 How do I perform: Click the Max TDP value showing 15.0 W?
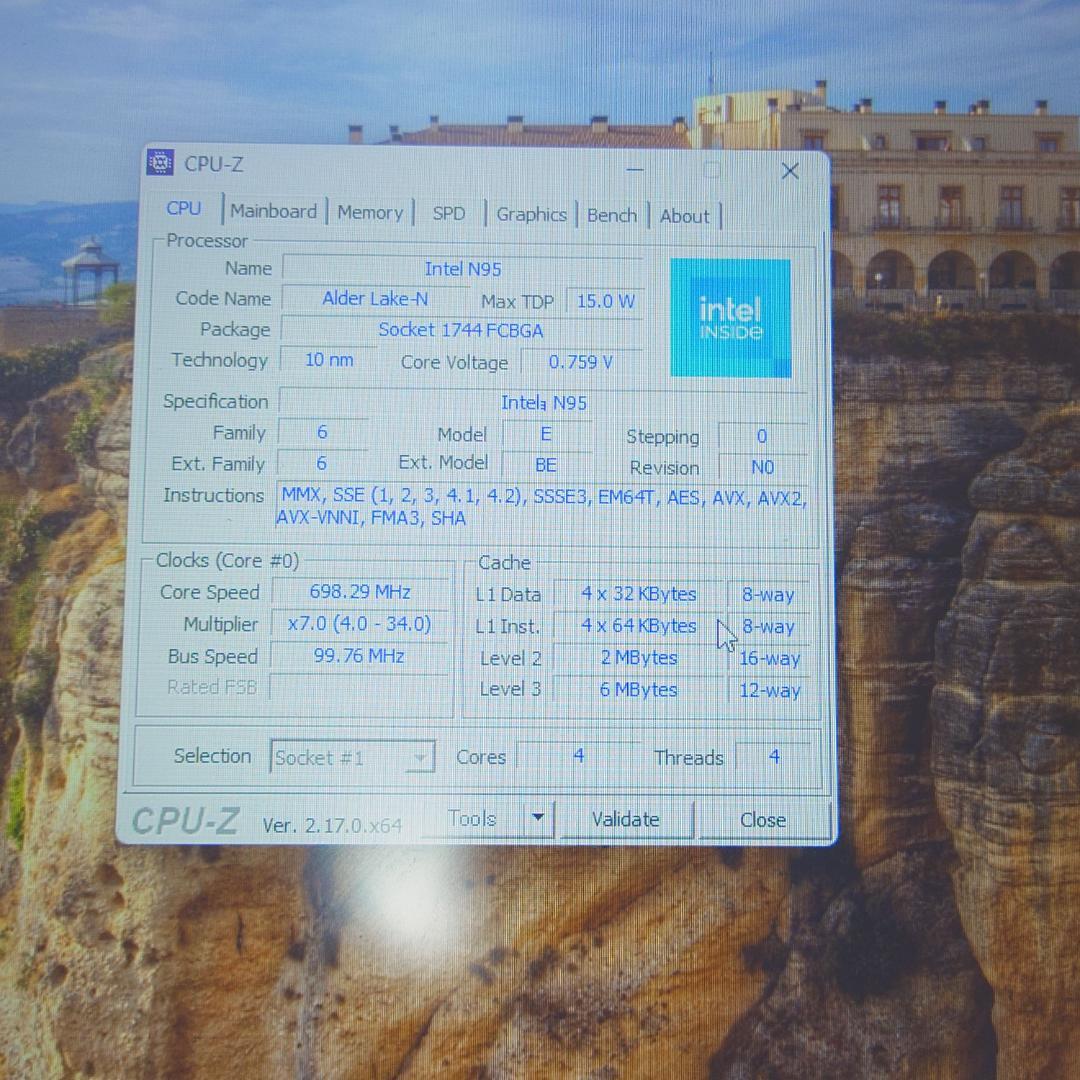604,300
